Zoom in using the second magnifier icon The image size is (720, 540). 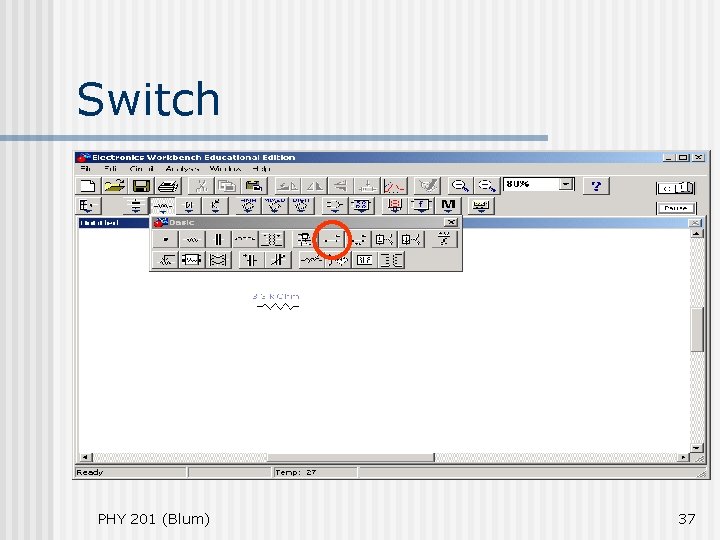[x=486, y=186]
